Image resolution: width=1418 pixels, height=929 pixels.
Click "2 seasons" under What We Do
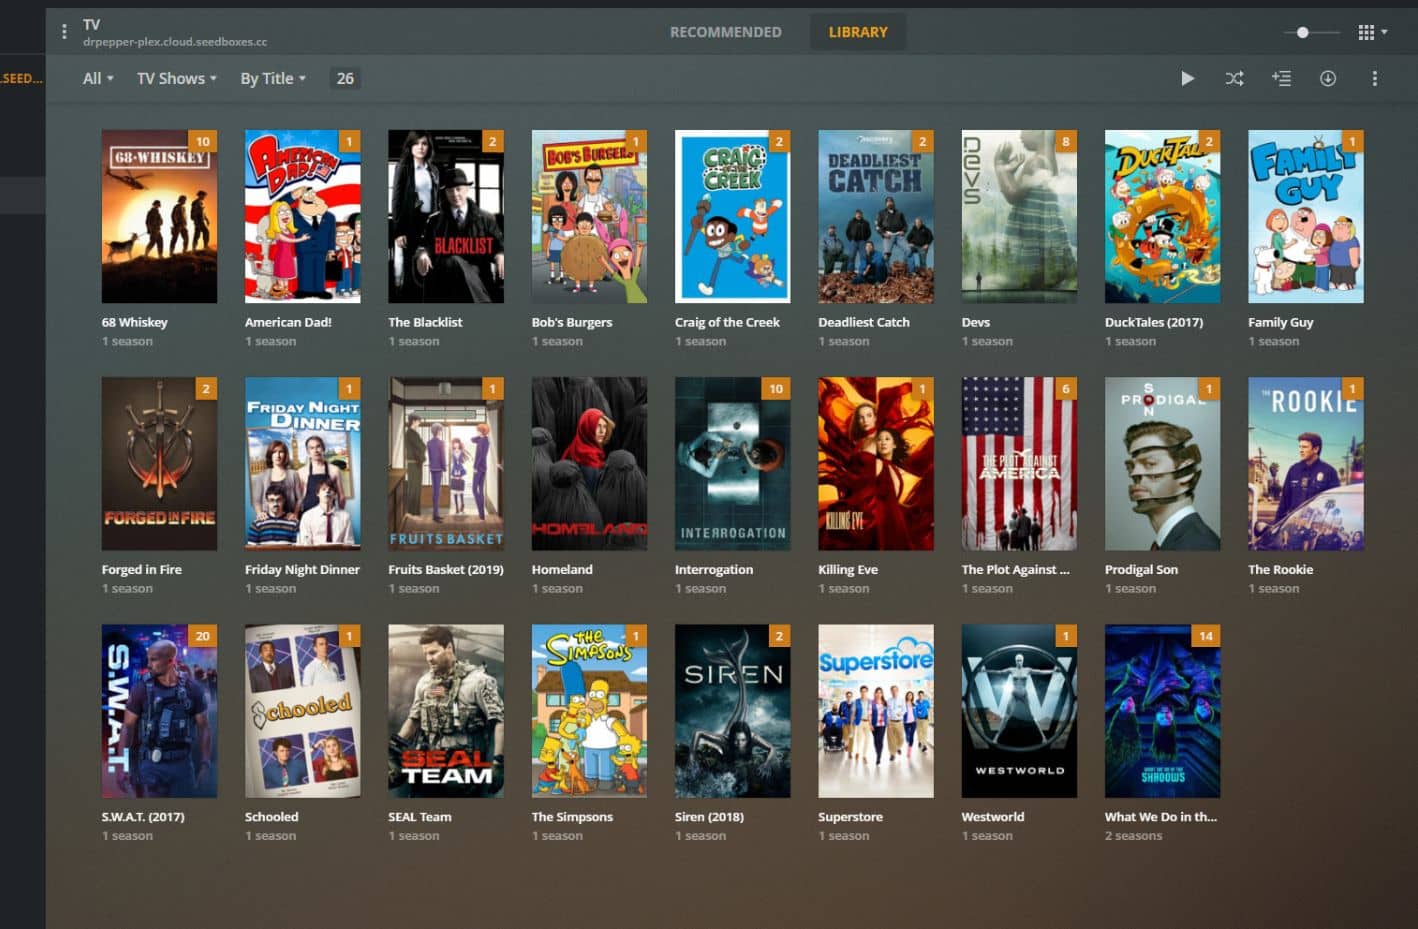coord(1134,836)
